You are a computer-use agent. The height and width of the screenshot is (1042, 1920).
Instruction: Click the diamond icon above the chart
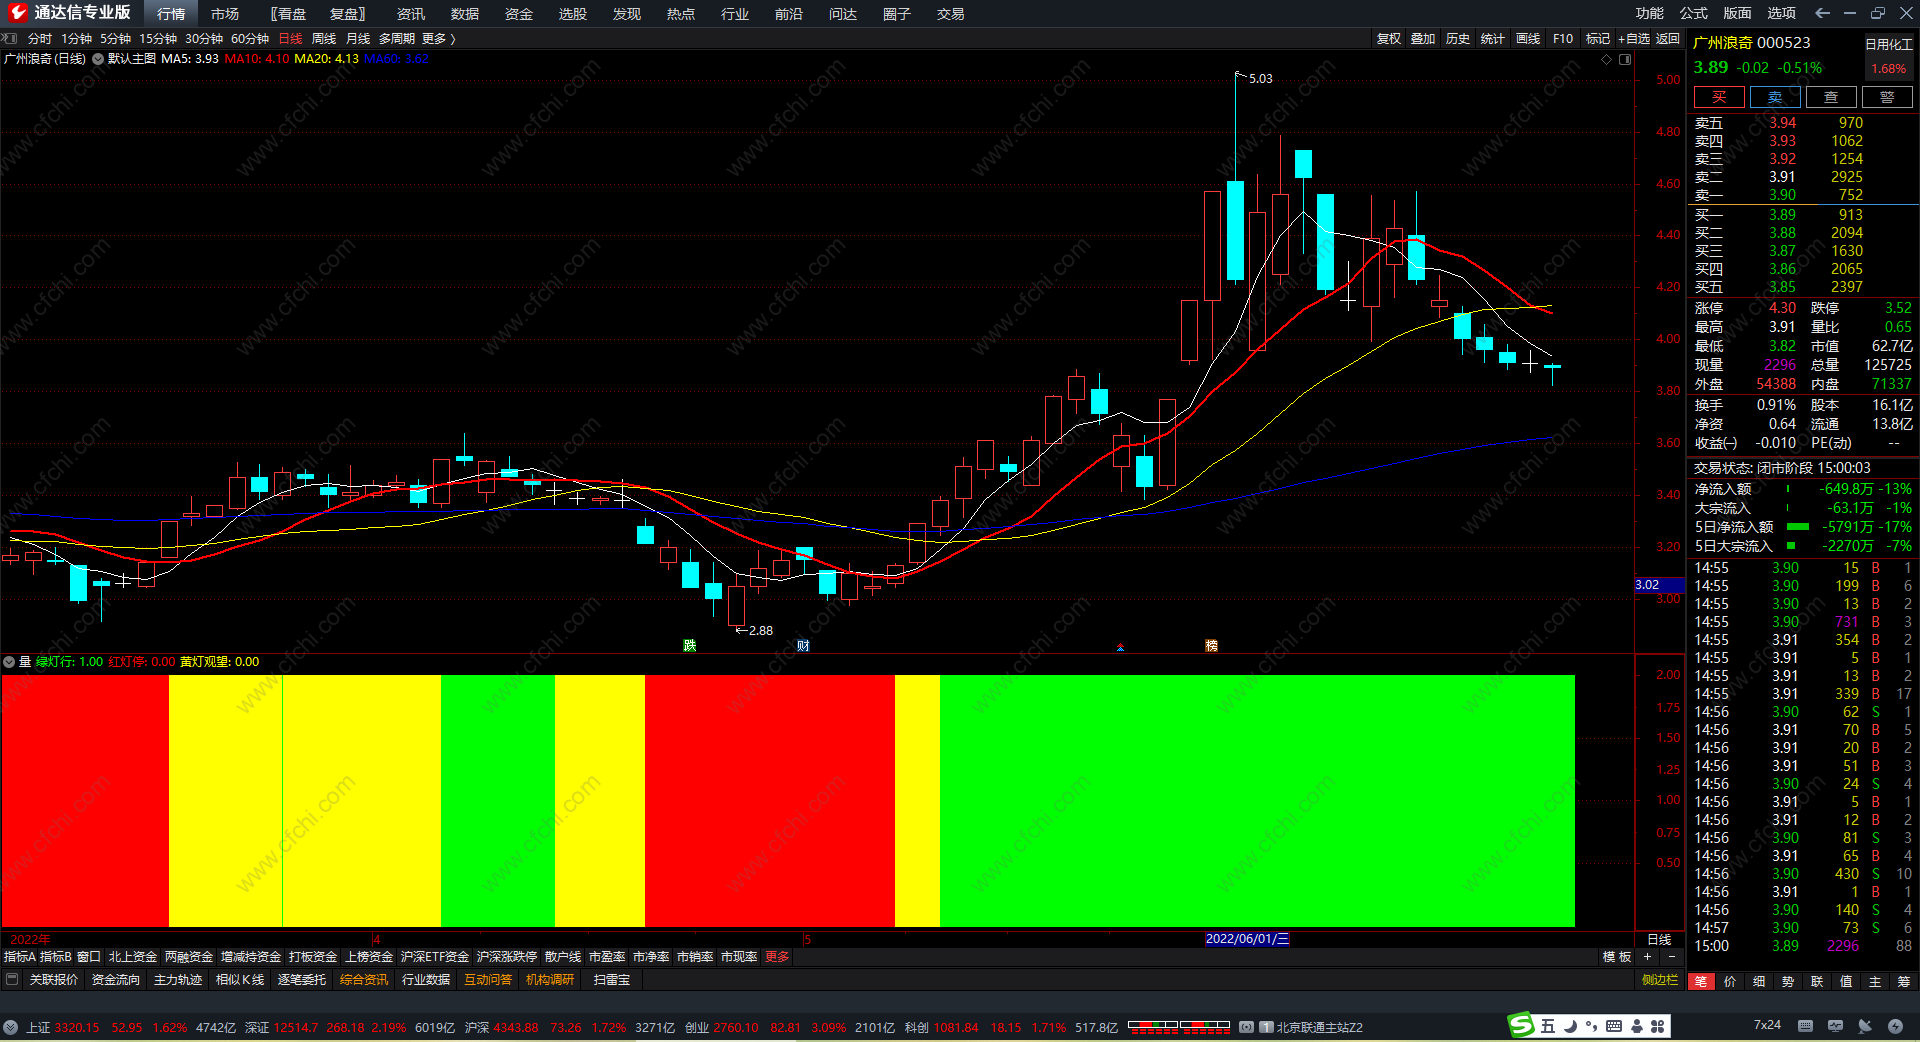pyautogui.click(x=1607, y=59)
